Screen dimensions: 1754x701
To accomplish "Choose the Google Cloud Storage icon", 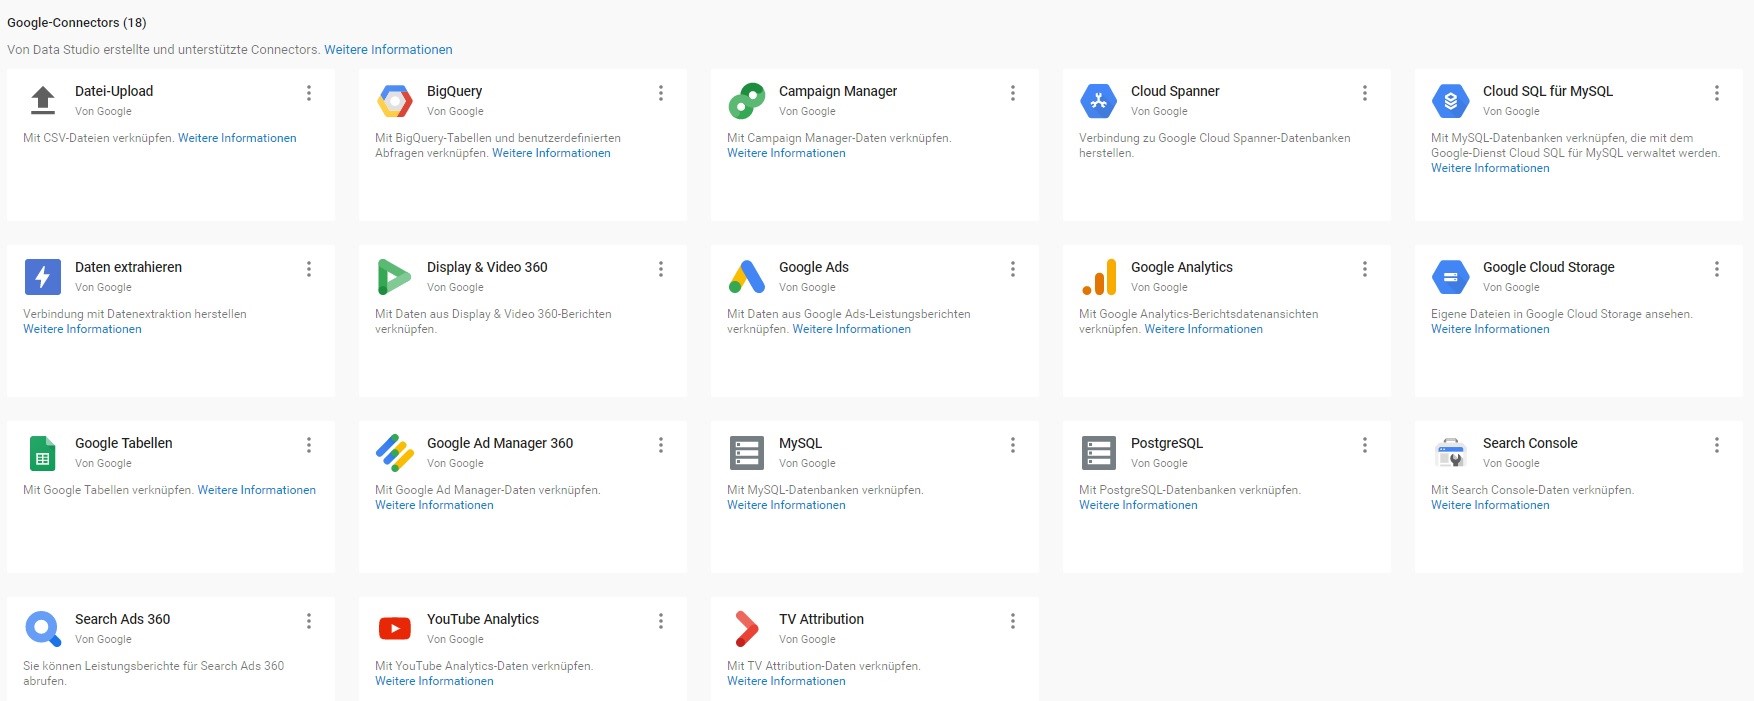I will 1451,277.
